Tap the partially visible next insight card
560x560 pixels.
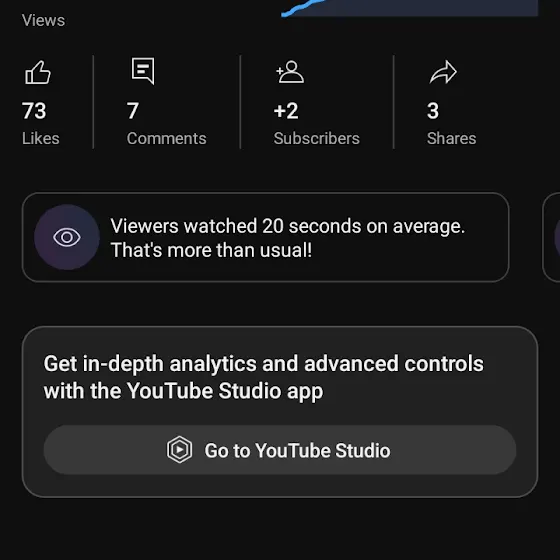pyautogui.click(x=551, y=237)
